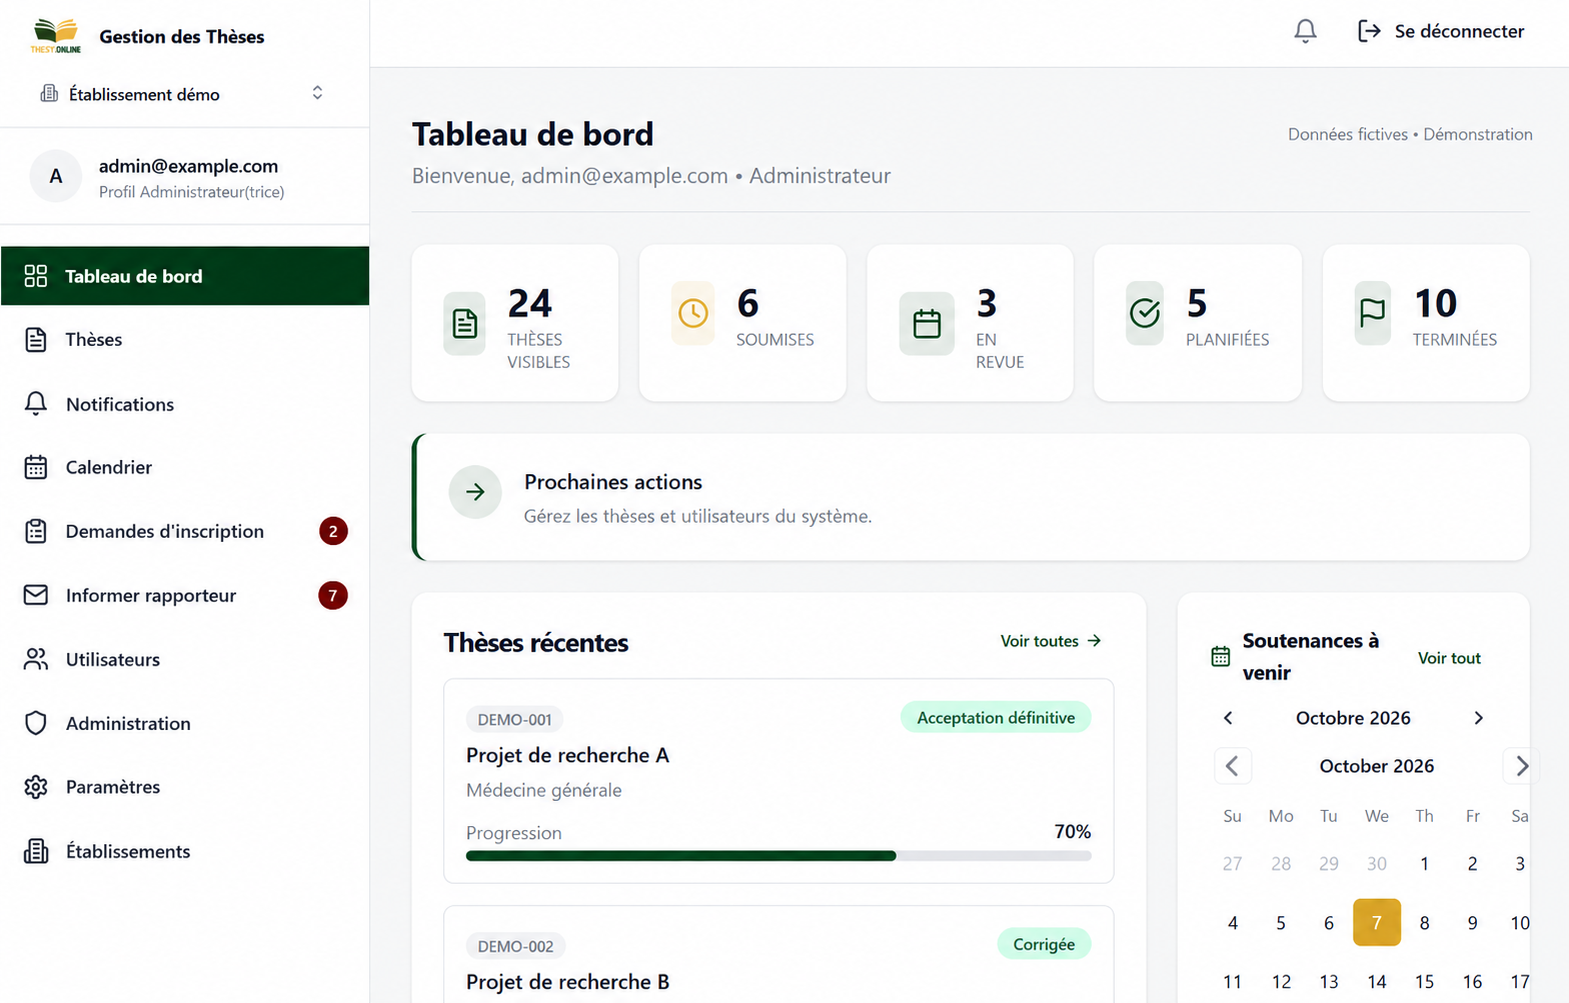The height and width of the screenshot is (1003, 1569).
Task: Click the clock icon on Soumises card
Action: tap(693, 313)
